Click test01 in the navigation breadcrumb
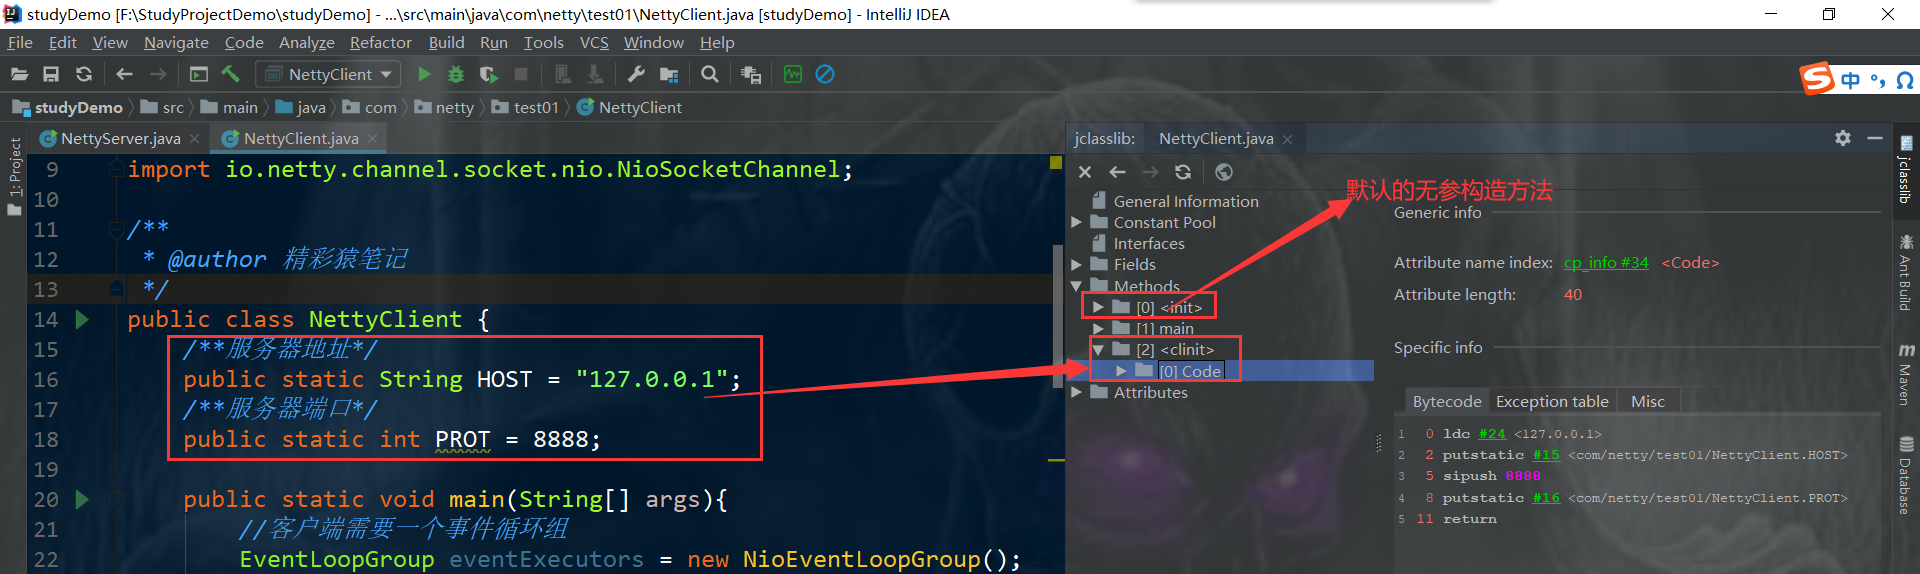 [526, 107]
